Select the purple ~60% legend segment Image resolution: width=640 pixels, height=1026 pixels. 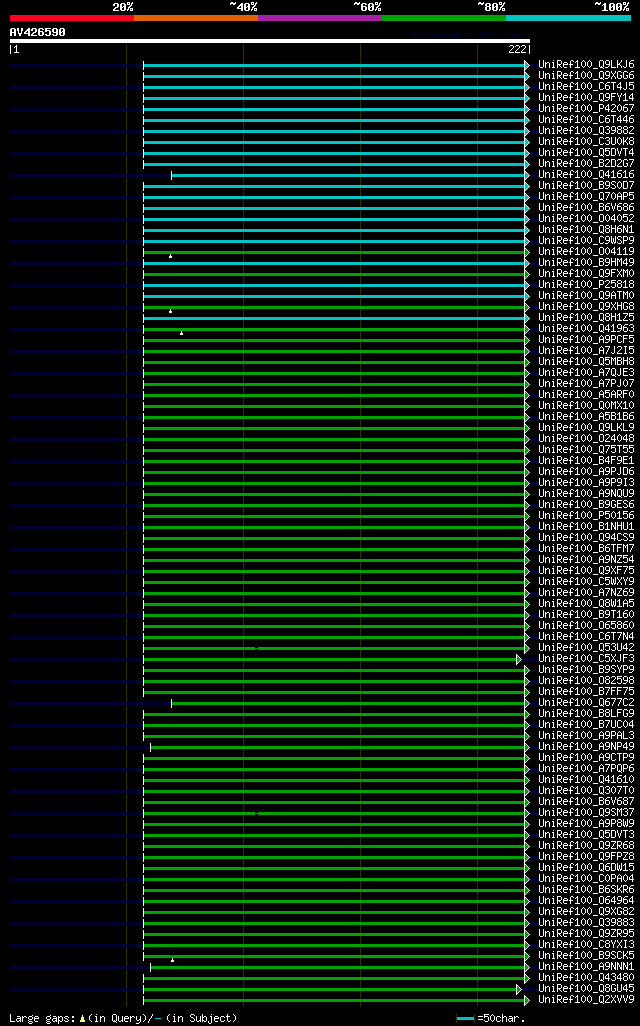[x=320, y=18]
